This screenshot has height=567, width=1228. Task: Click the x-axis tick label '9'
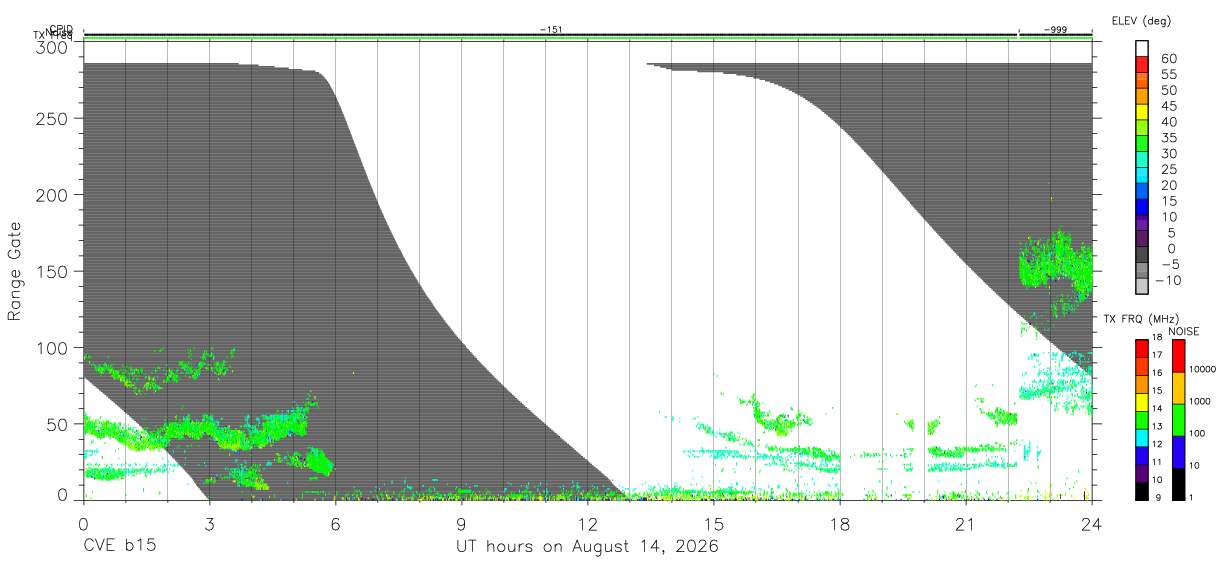pos(461,524)
